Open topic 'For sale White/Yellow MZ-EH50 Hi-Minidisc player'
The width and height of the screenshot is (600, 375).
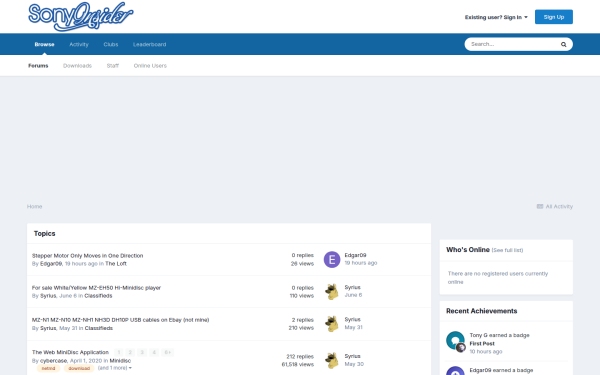(x=96, y=288)
